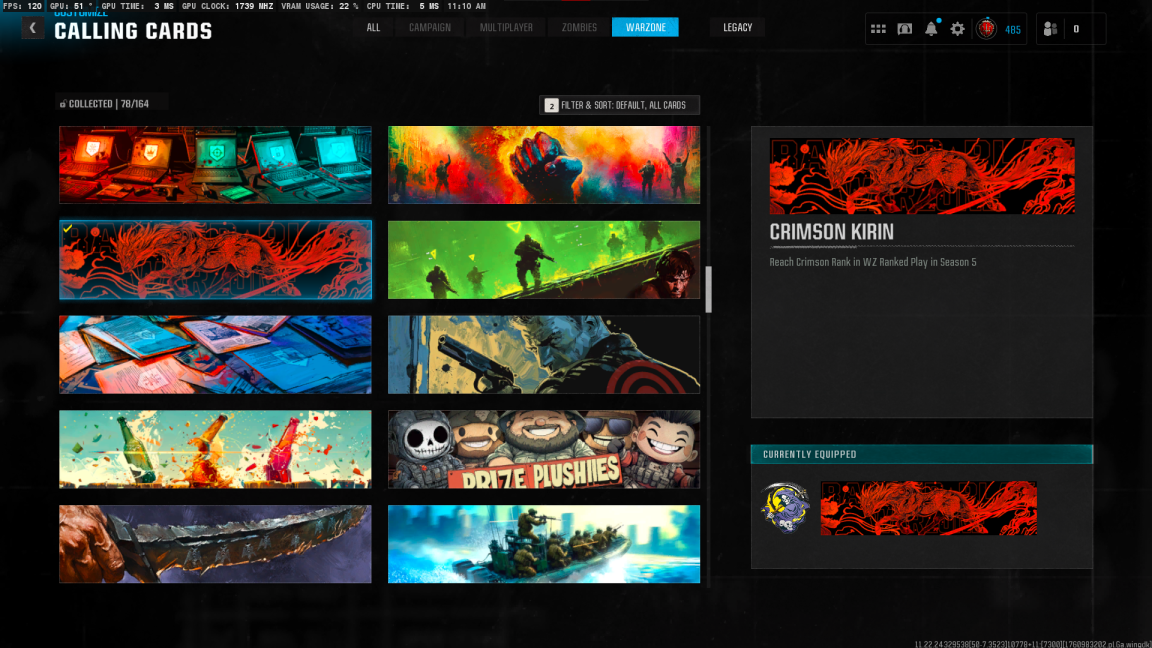Open Filter & Sort dropdown

point(620,105)
